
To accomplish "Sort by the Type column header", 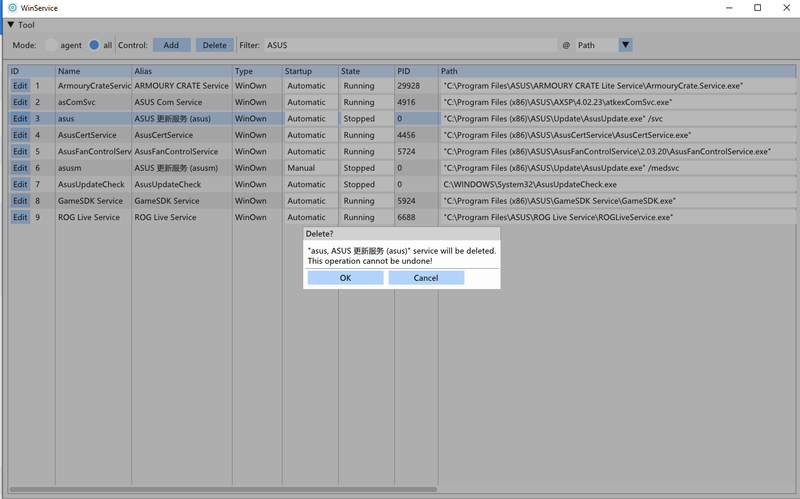I will (257, 71).
